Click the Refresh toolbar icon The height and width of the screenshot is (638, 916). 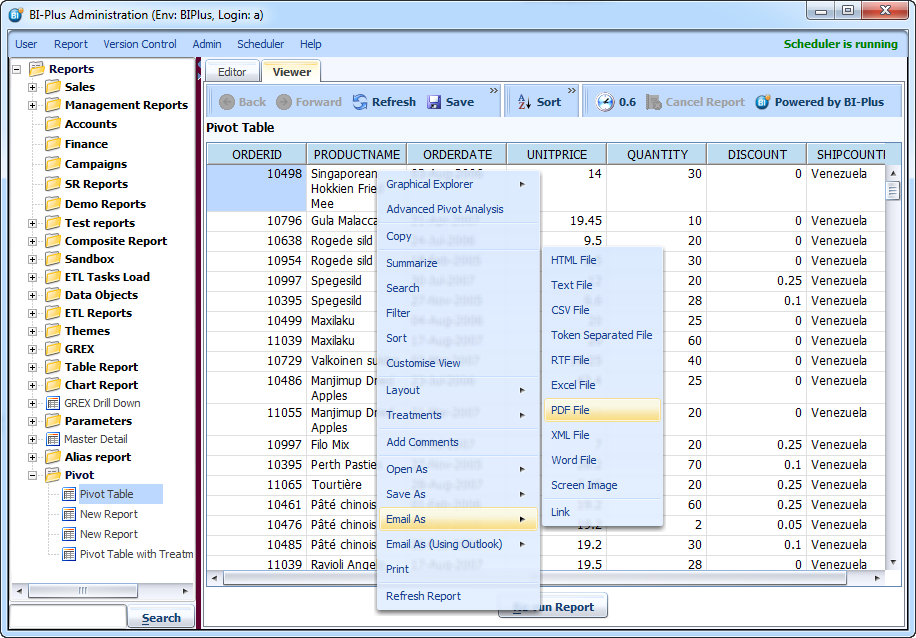point(360,102)
